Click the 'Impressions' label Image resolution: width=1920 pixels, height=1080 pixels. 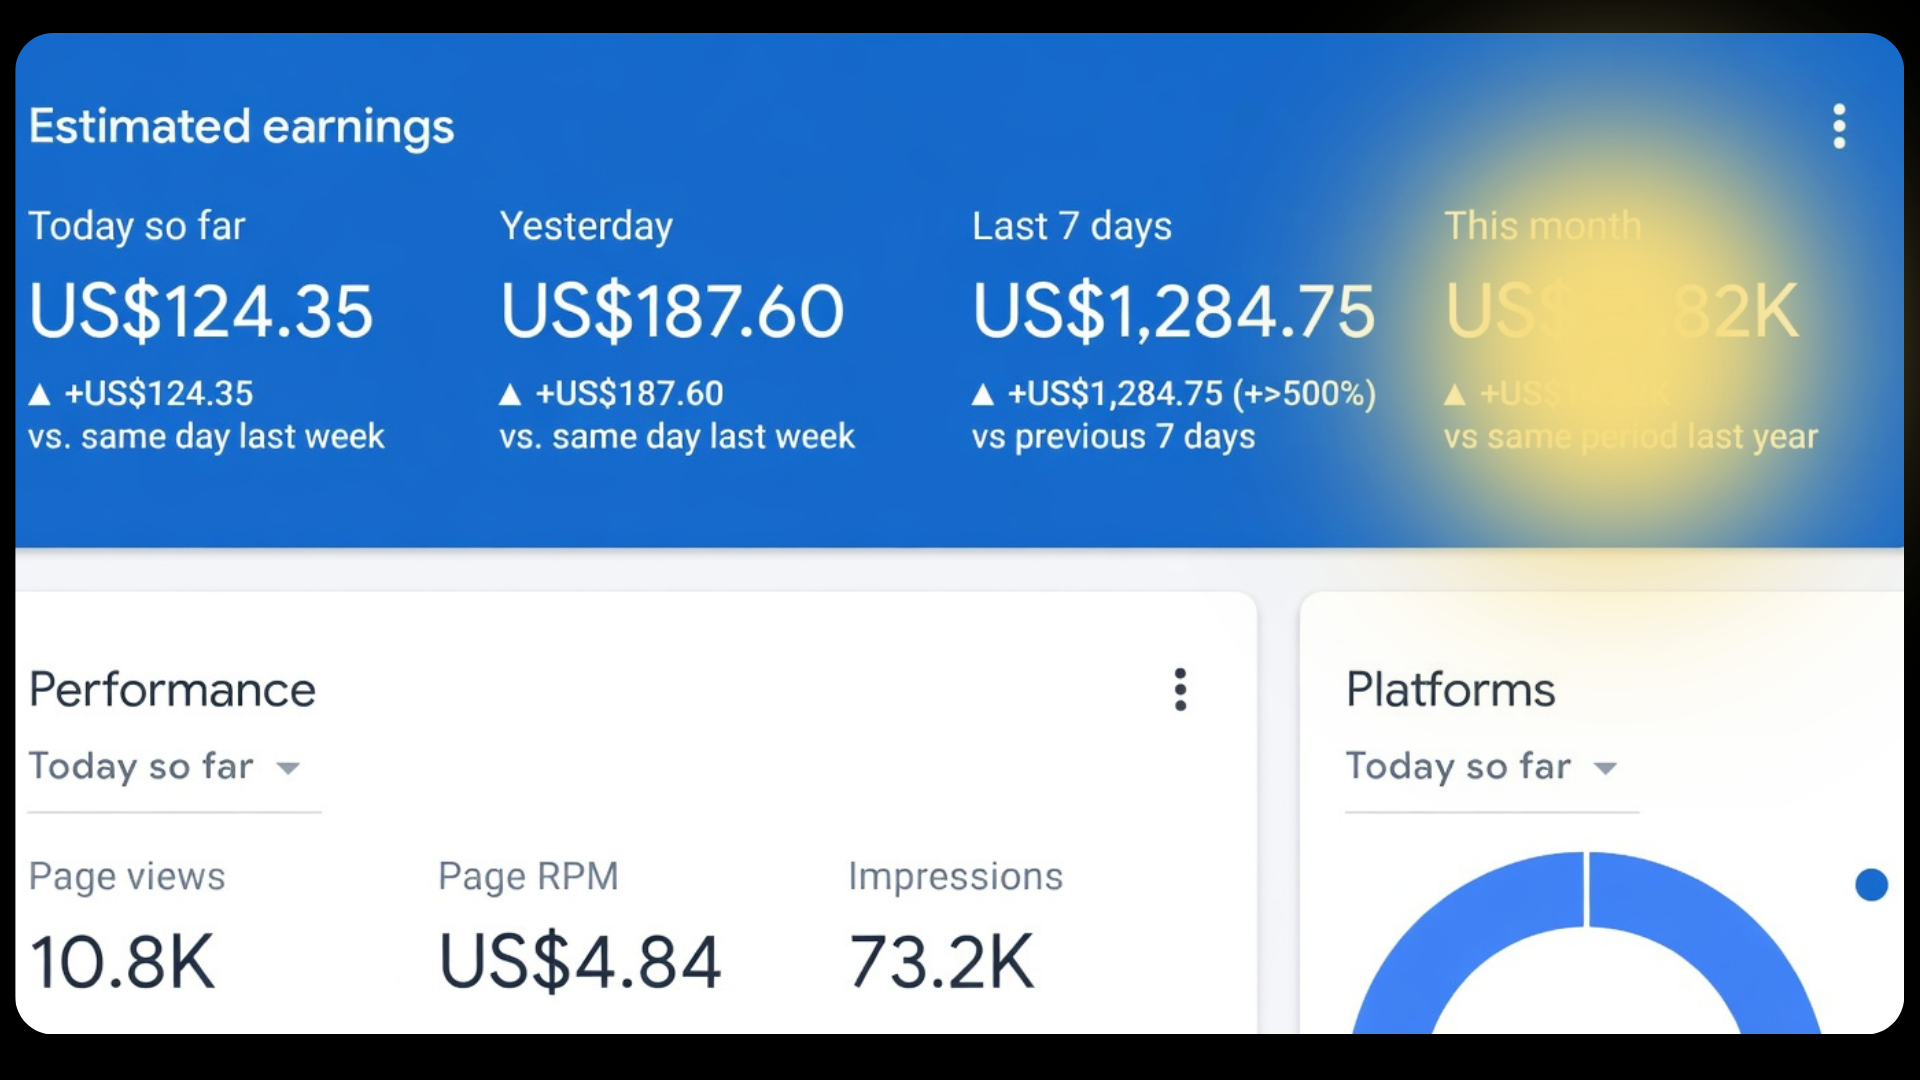click(x=955, y=877)
